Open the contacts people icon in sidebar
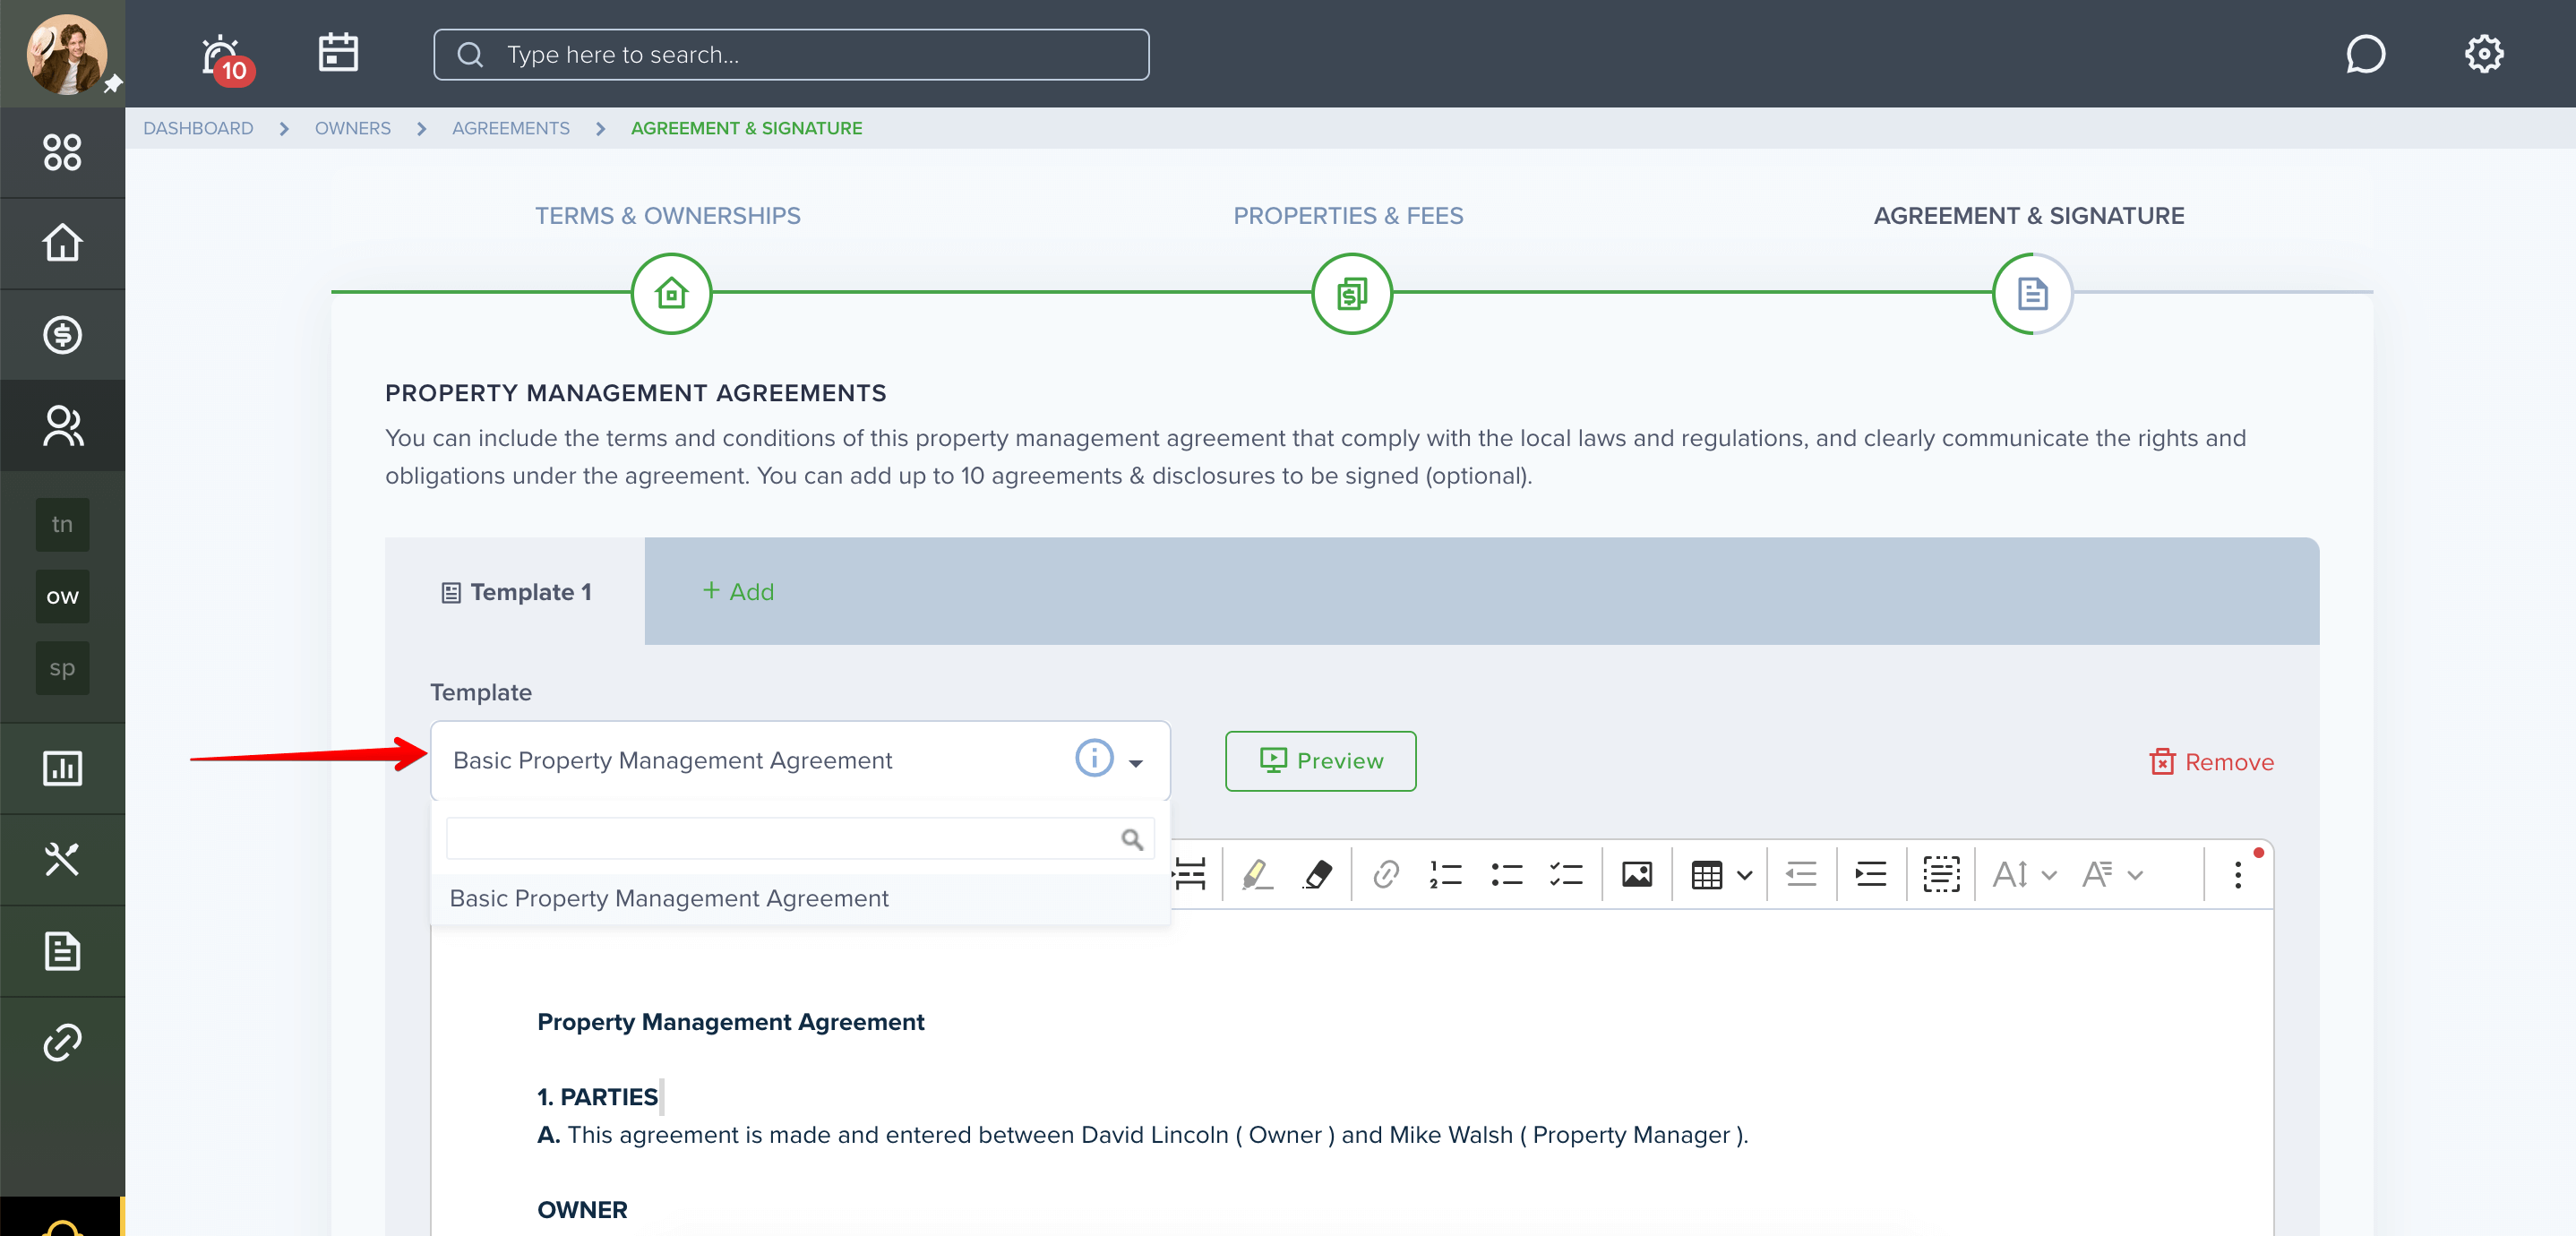 click(x=62, y=426)
